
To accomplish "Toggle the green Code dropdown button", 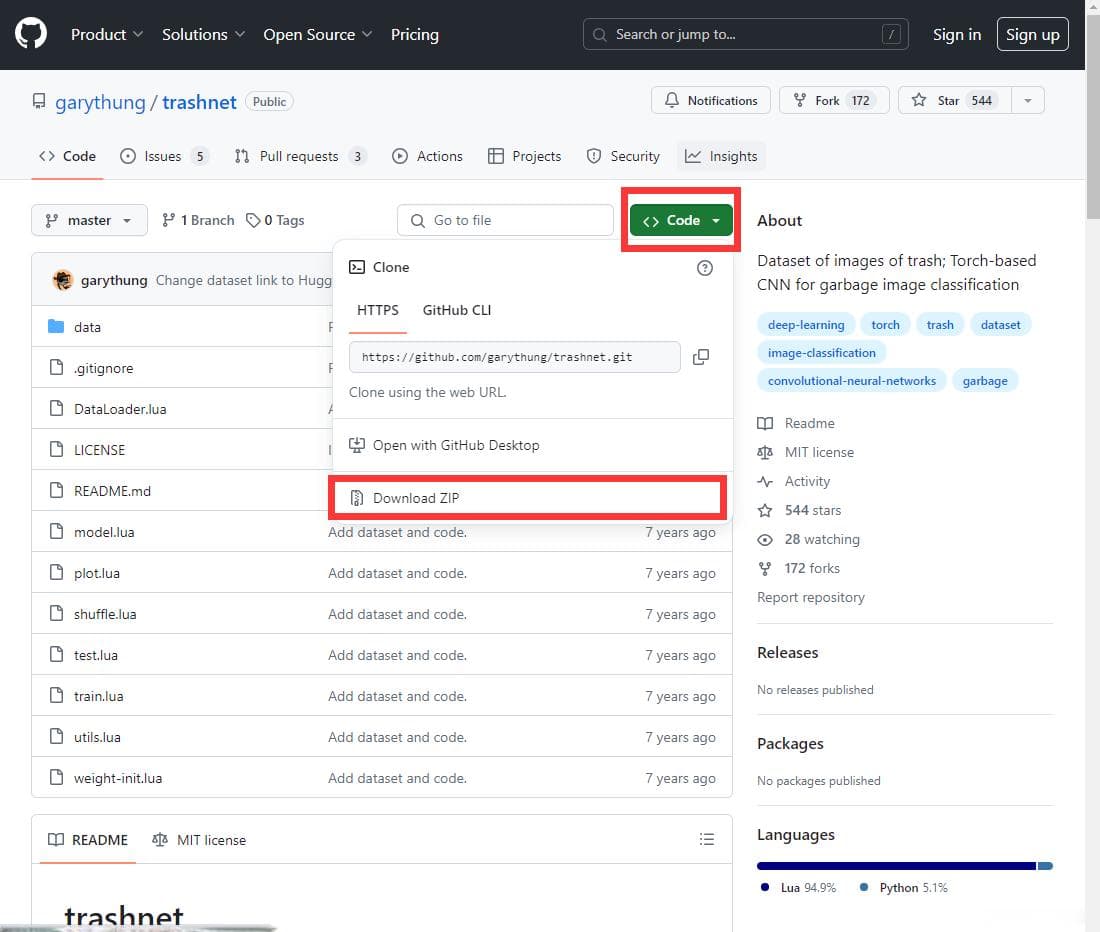I will click(680, 220).
